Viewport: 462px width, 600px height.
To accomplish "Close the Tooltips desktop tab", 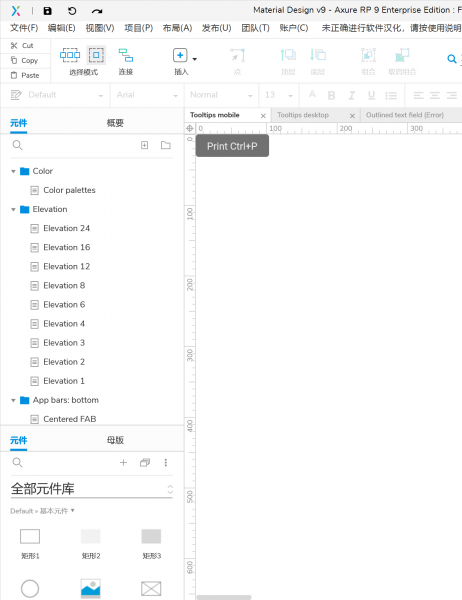I will tap(353, 116).
